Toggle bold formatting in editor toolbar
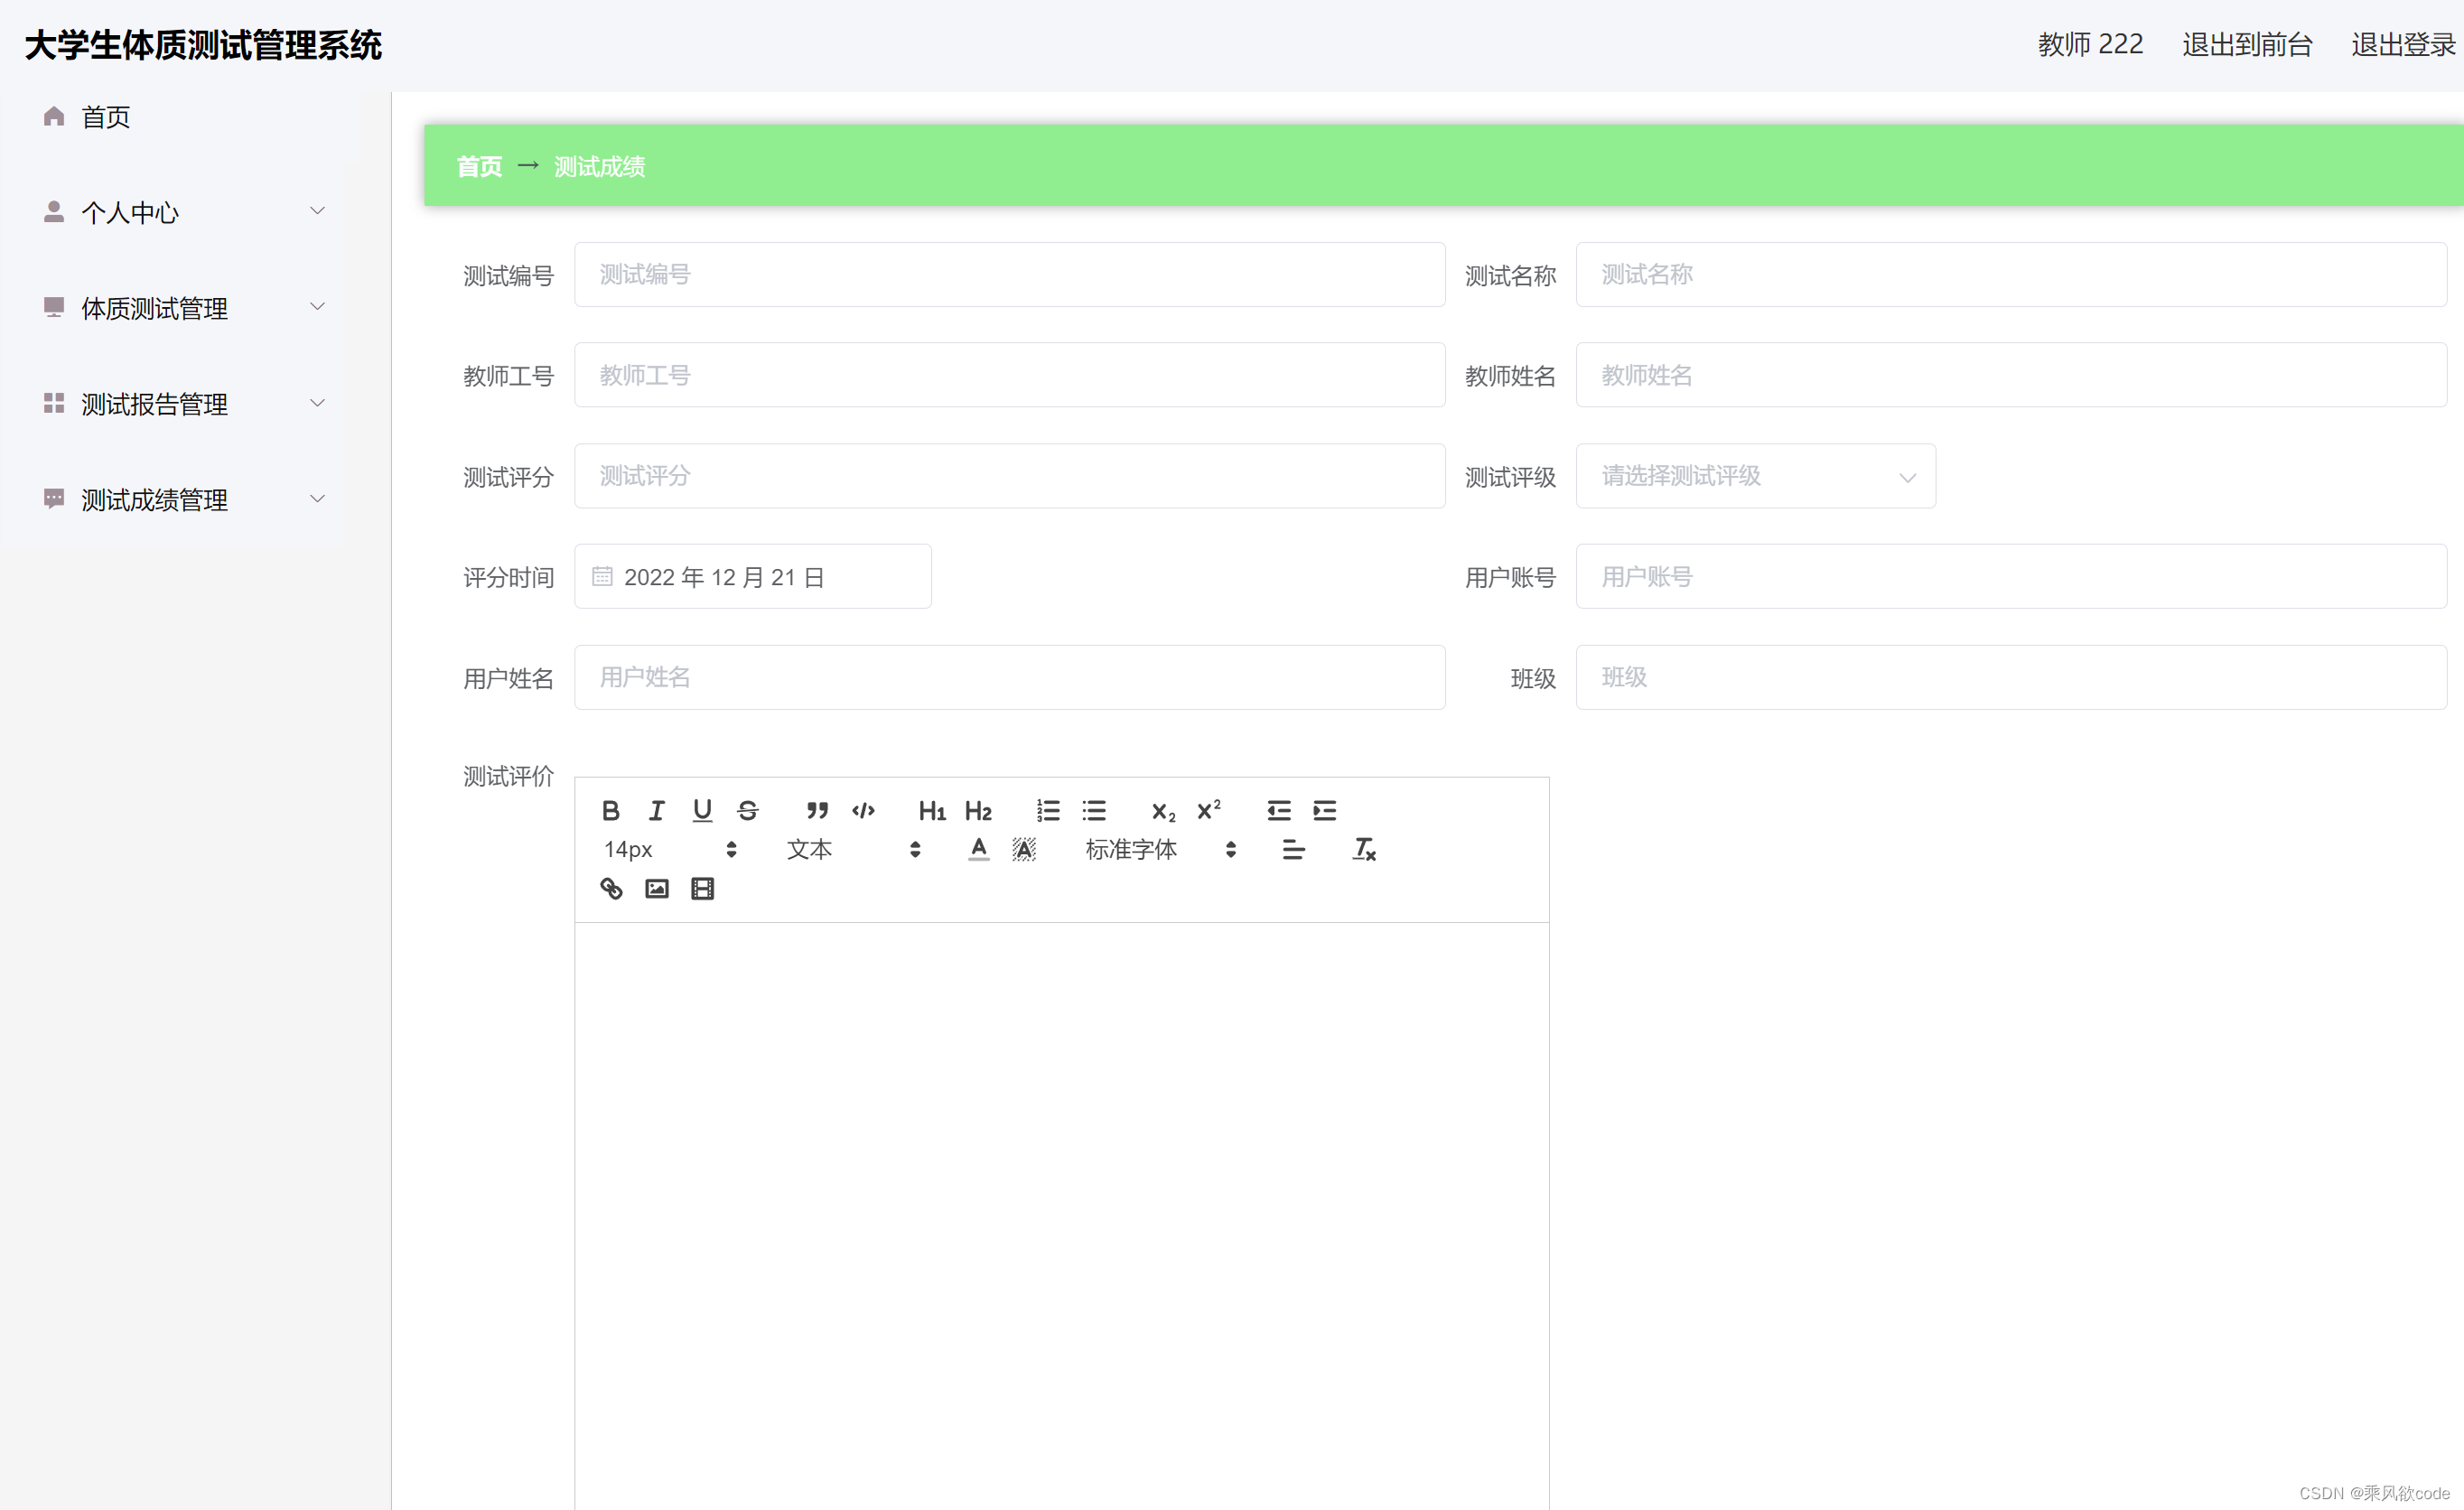Image resolution: width=2464 pixels, height=1510 pixels. (x=610, y=810)
